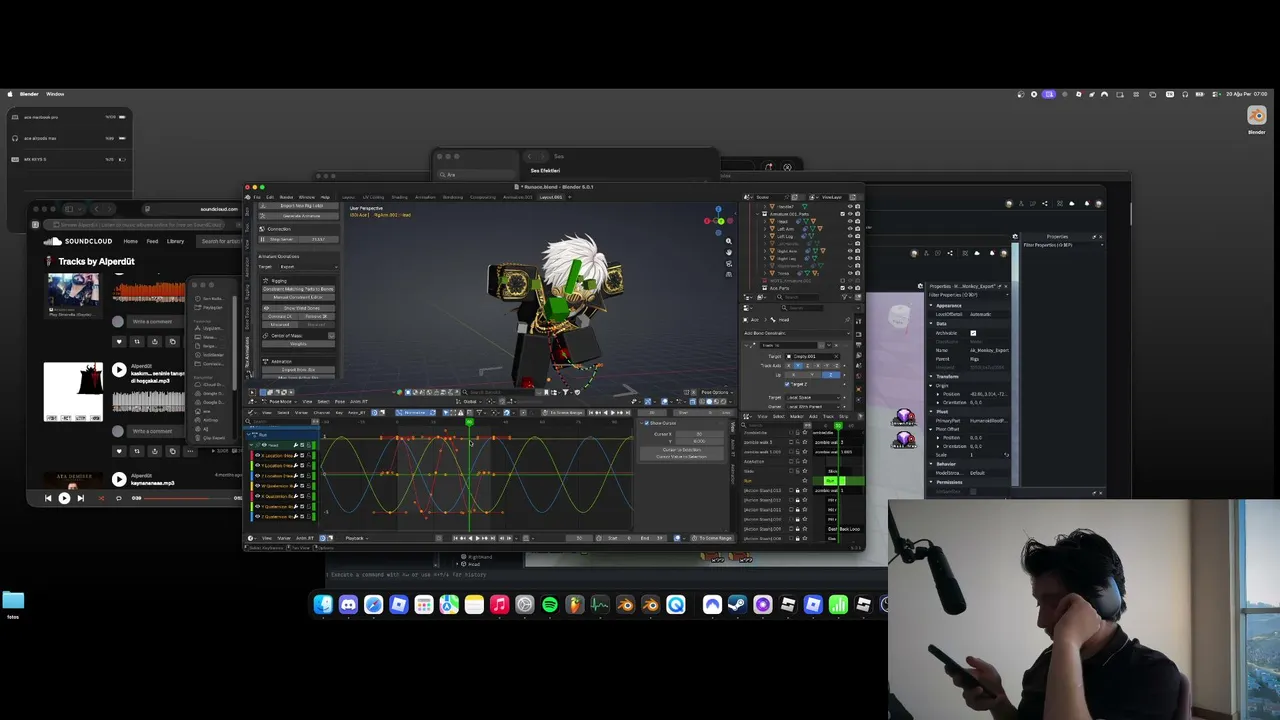Open Blender's File menu
Viewport: 1280px width, 720px height.
(257, 197)
